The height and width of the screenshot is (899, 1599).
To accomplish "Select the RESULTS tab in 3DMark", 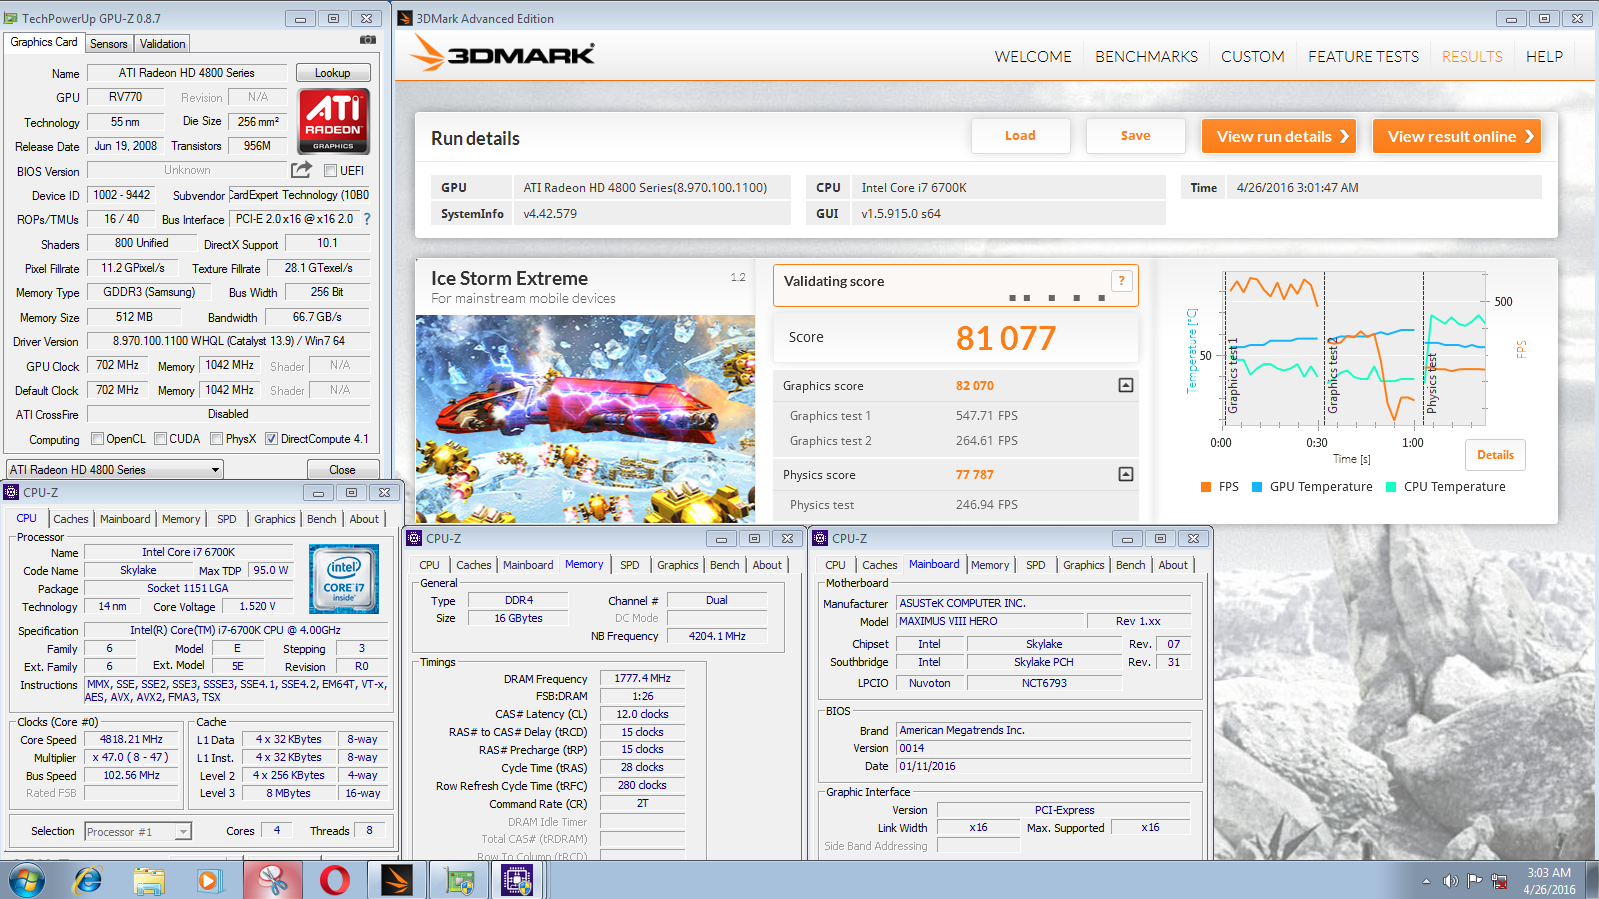I will click(1472, 57).
